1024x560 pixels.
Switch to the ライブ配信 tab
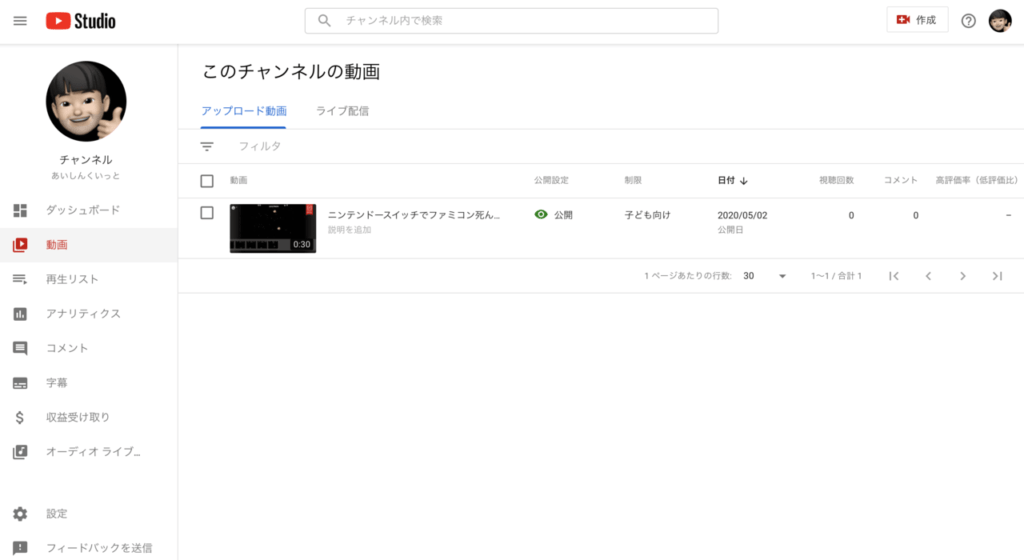(342, 111)
